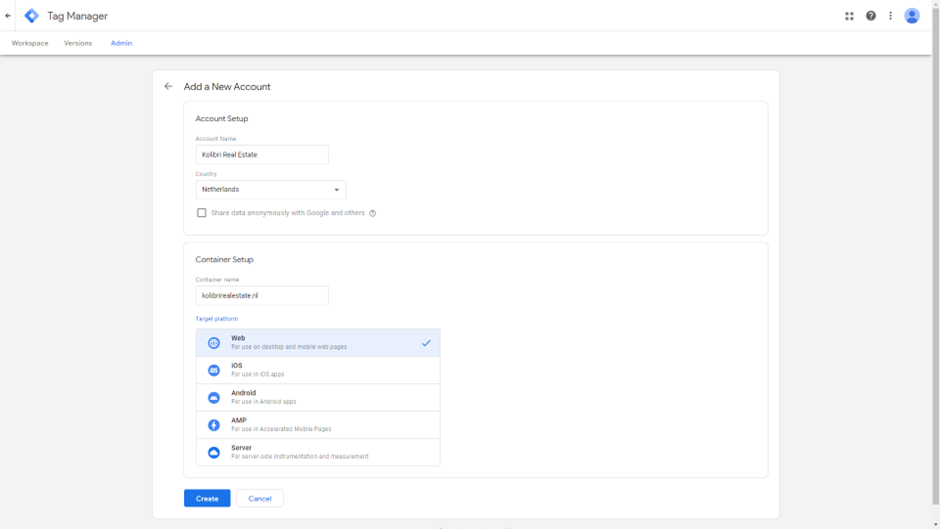Click the AMP lightning bolt icon
Screen dimensions: 940x529
pos(213,425)
